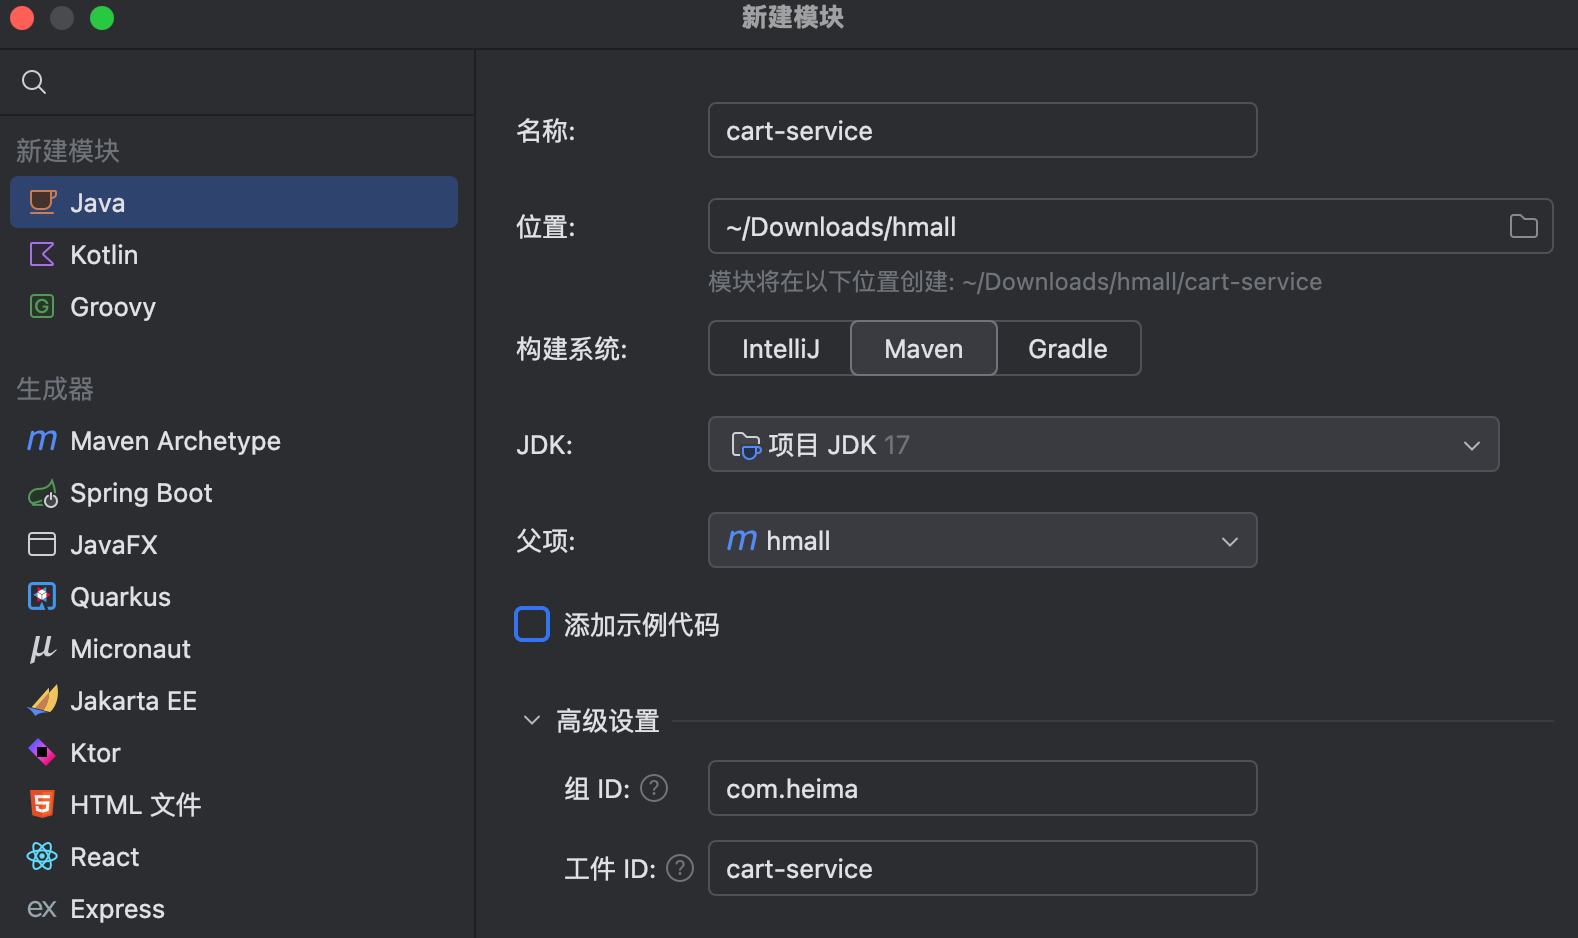1578x938 pixels.
Task: Open folder browser for location field
Action: 1523,226
